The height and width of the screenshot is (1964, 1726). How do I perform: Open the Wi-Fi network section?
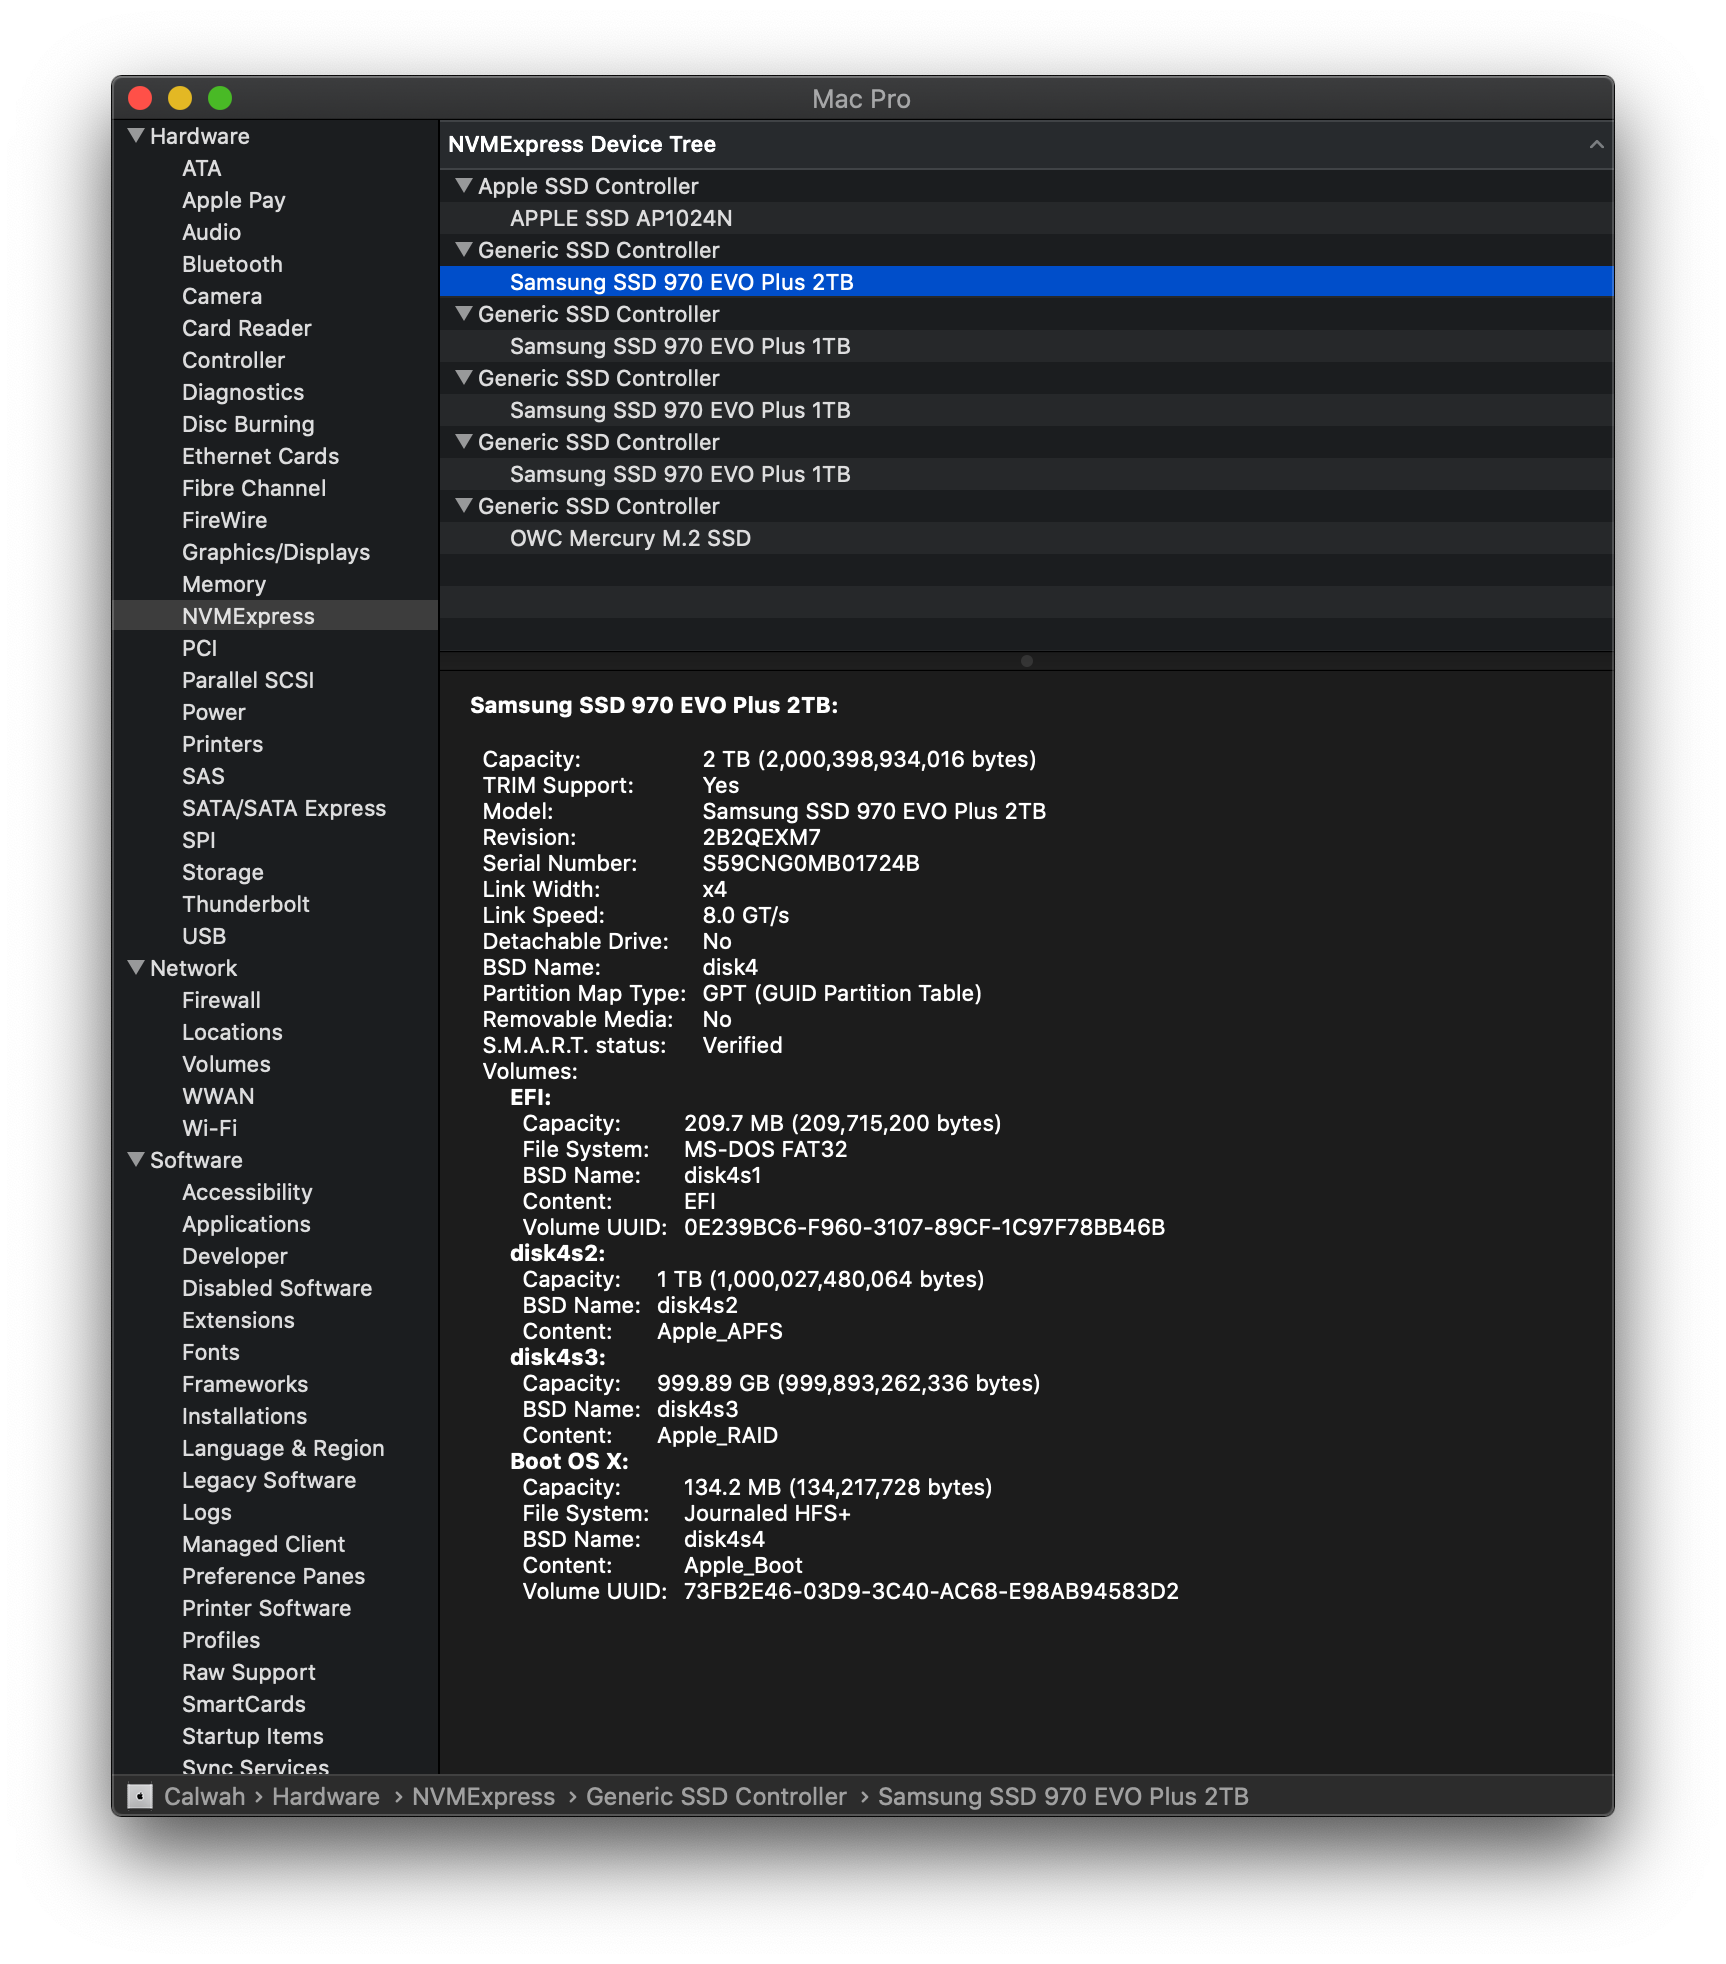click(210, 1128)
